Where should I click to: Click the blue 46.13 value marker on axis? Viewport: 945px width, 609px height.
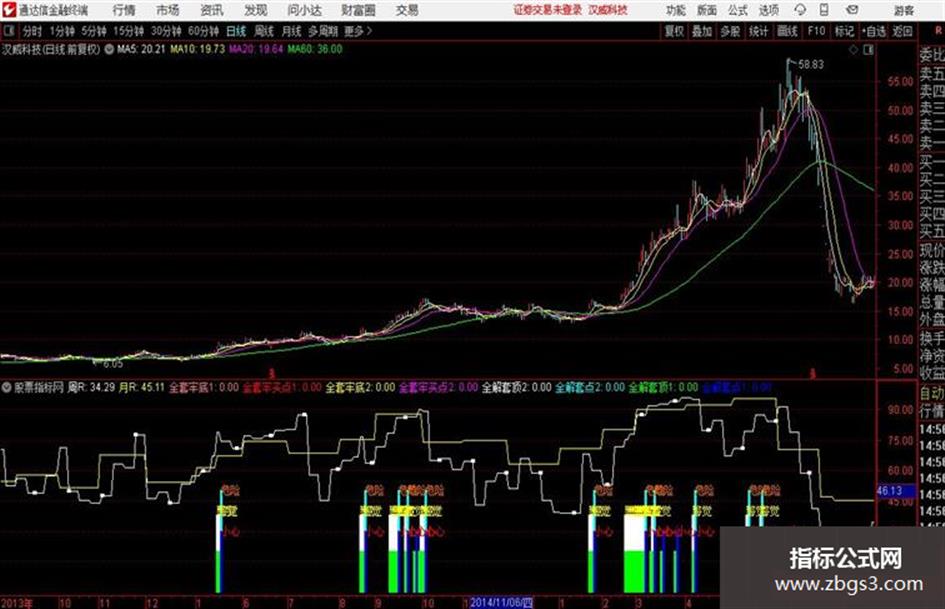(x=890, y=491)
